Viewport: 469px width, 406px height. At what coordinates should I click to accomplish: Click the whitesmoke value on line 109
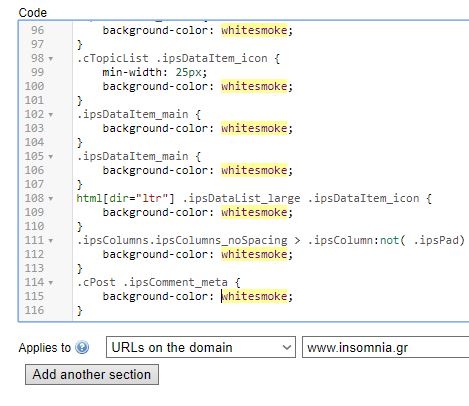[x=254, y=212]
